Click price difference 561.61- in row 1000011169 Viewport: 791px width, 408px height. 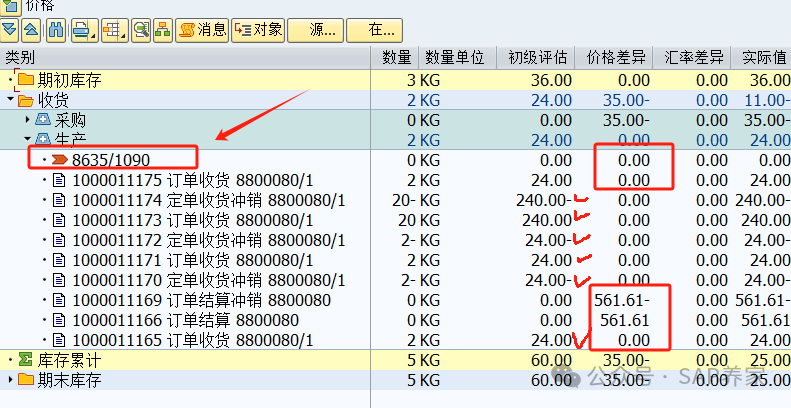622,300
